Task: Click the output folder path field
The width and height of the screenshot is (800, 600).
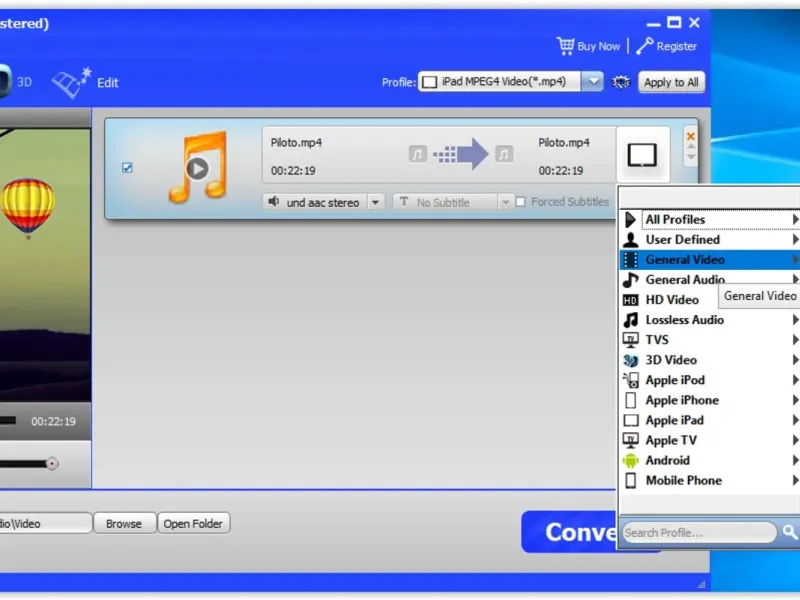Action: [x=45, y=523]
